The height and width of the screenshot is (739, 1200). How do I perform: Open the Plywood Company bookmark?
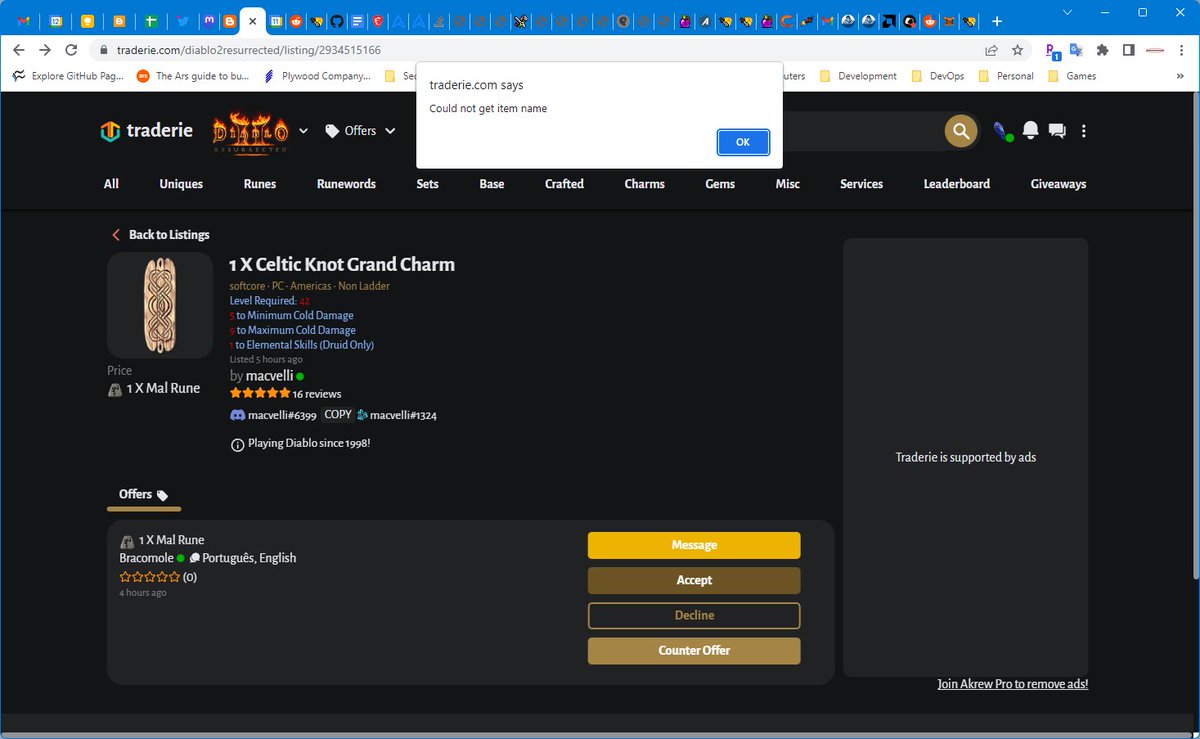click(317, 76)
